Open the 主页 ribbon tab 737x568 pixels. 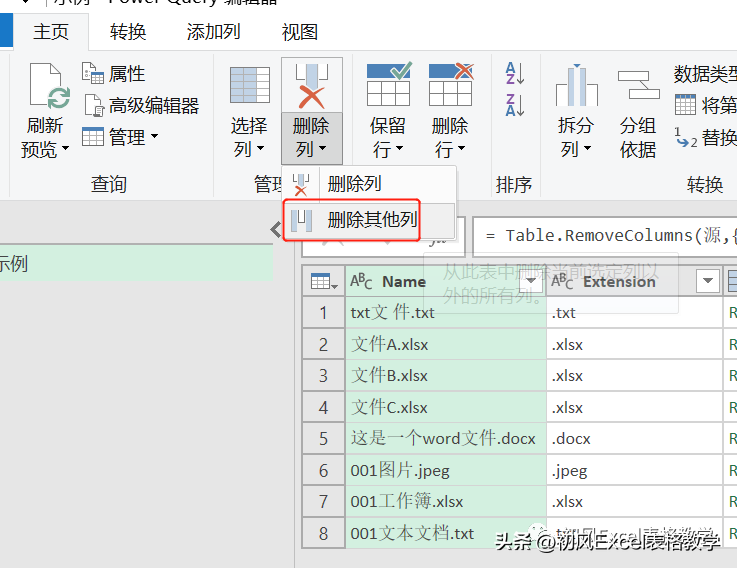click(x=51, y=32)
